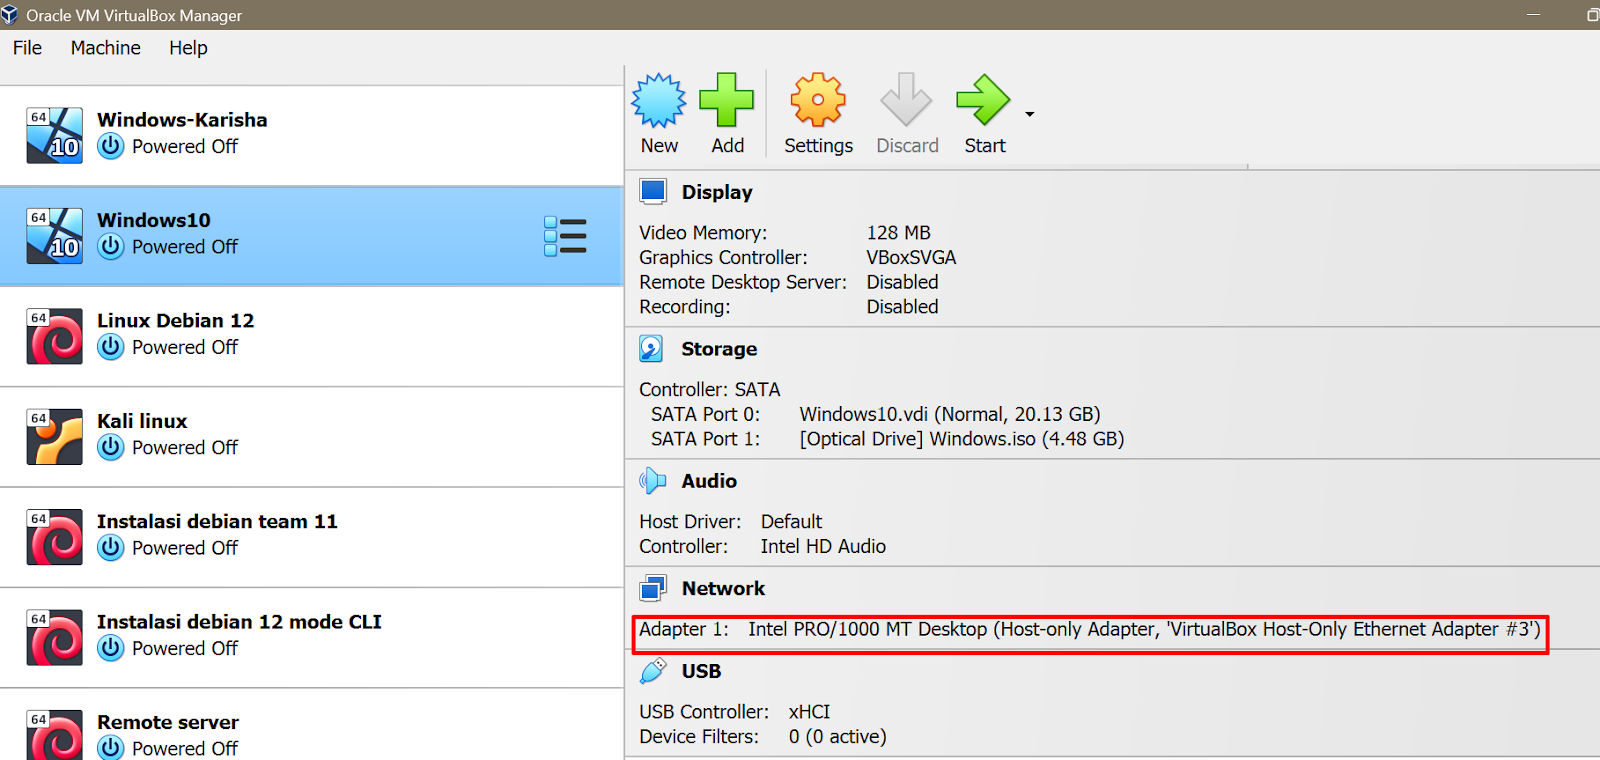Click the Adapter 1 Host-only Adapter entry

click(x=1090, y=630)
